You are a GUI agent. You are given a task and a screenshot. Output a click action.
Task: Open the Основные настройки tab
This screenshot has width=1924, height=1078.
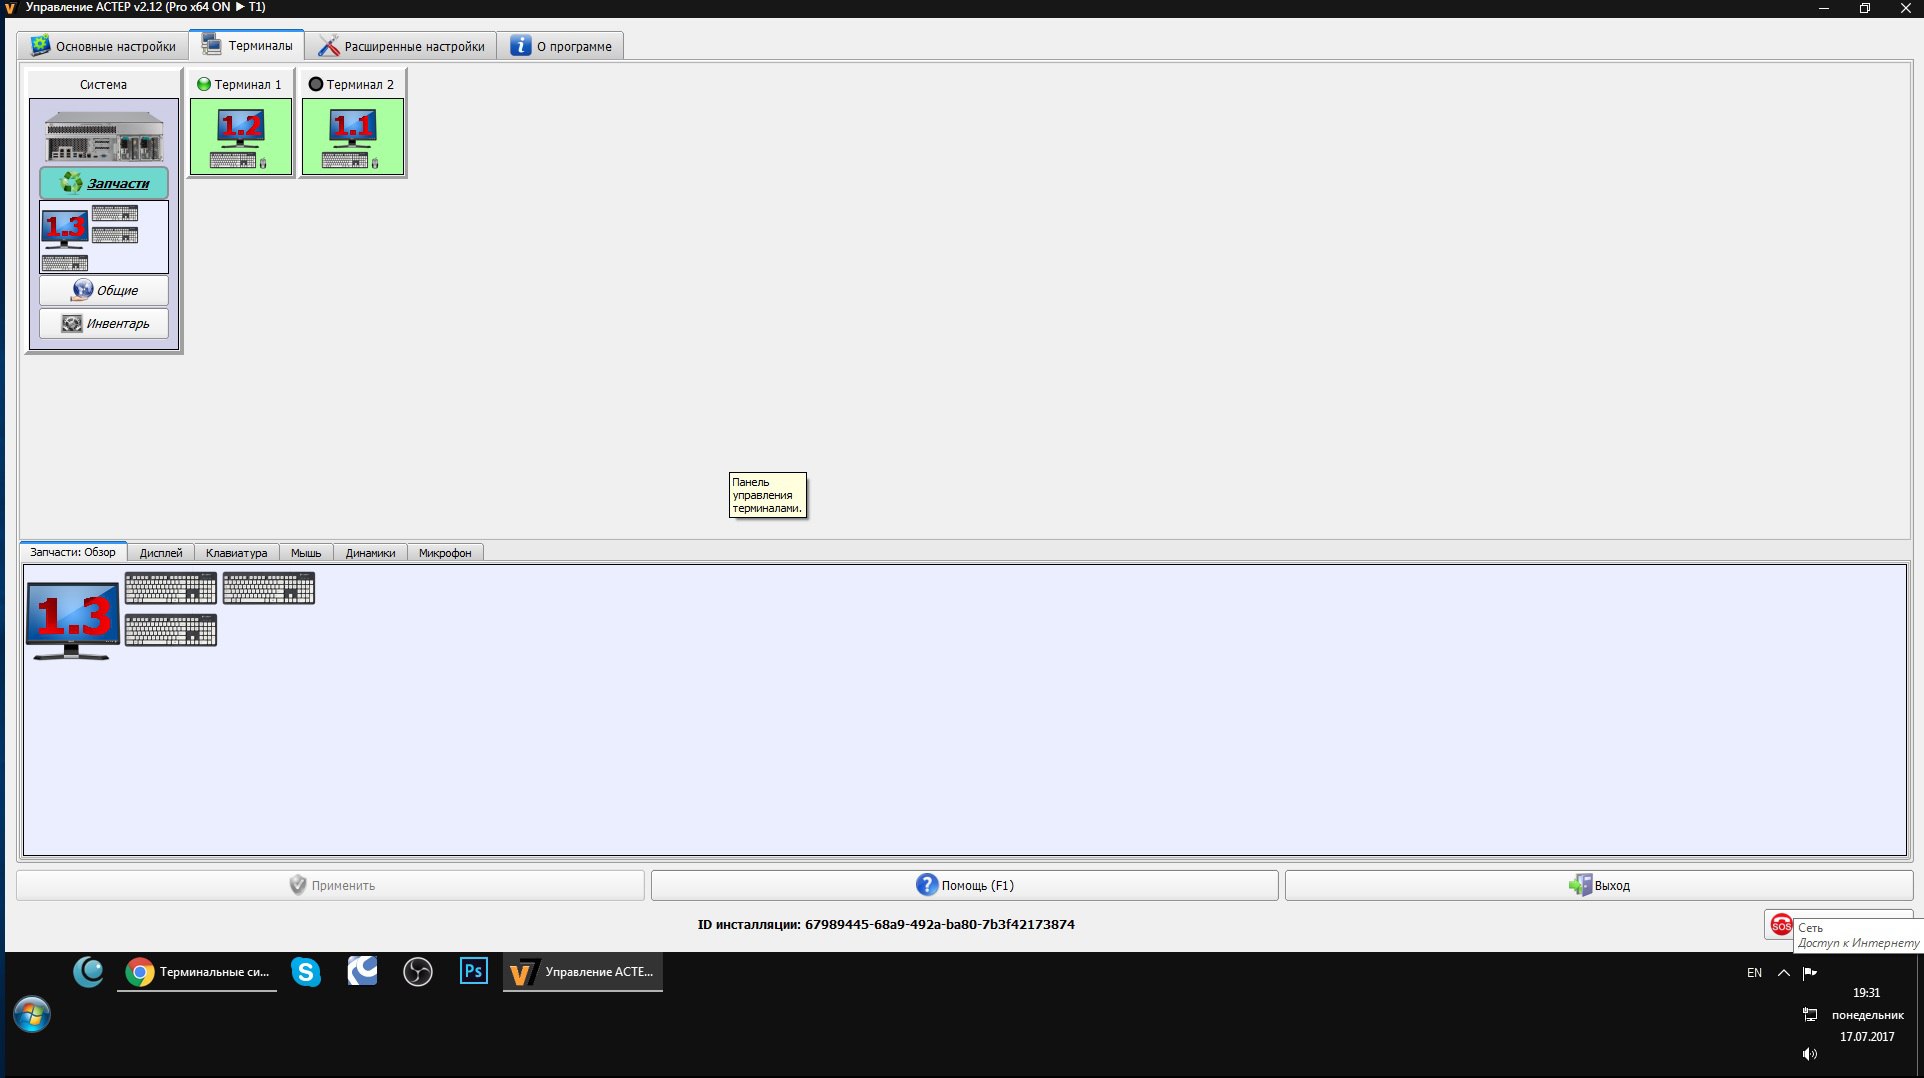click(x=103, y=46)
